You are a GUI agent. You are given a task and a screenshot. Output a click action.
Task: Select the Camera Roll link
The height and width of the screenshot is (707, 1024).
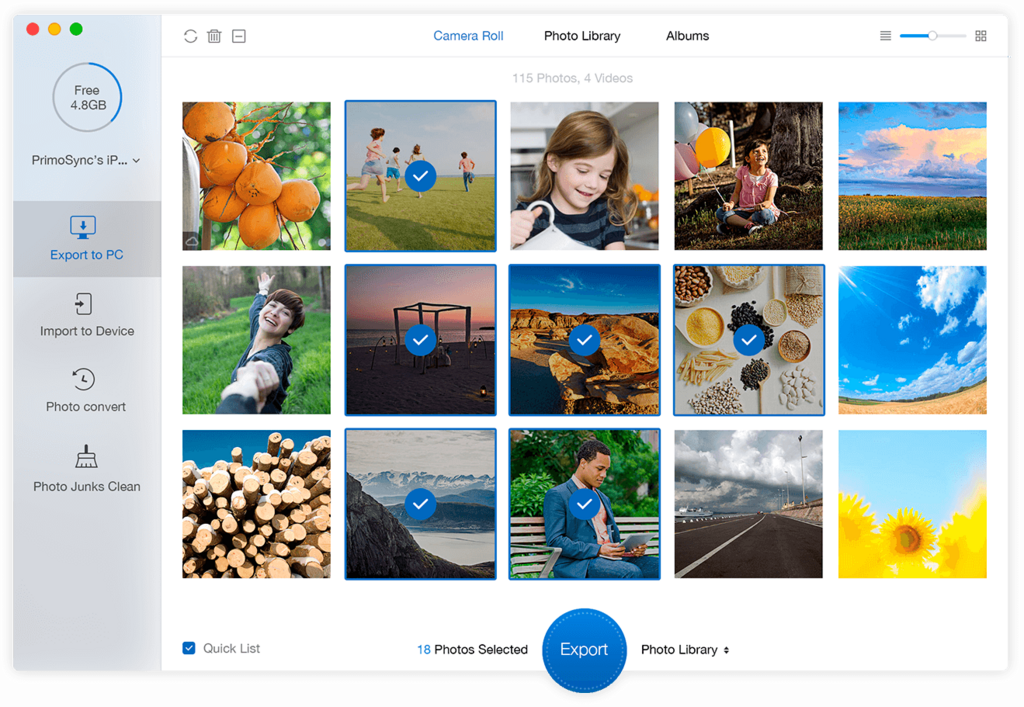click(x=468, y=35)
